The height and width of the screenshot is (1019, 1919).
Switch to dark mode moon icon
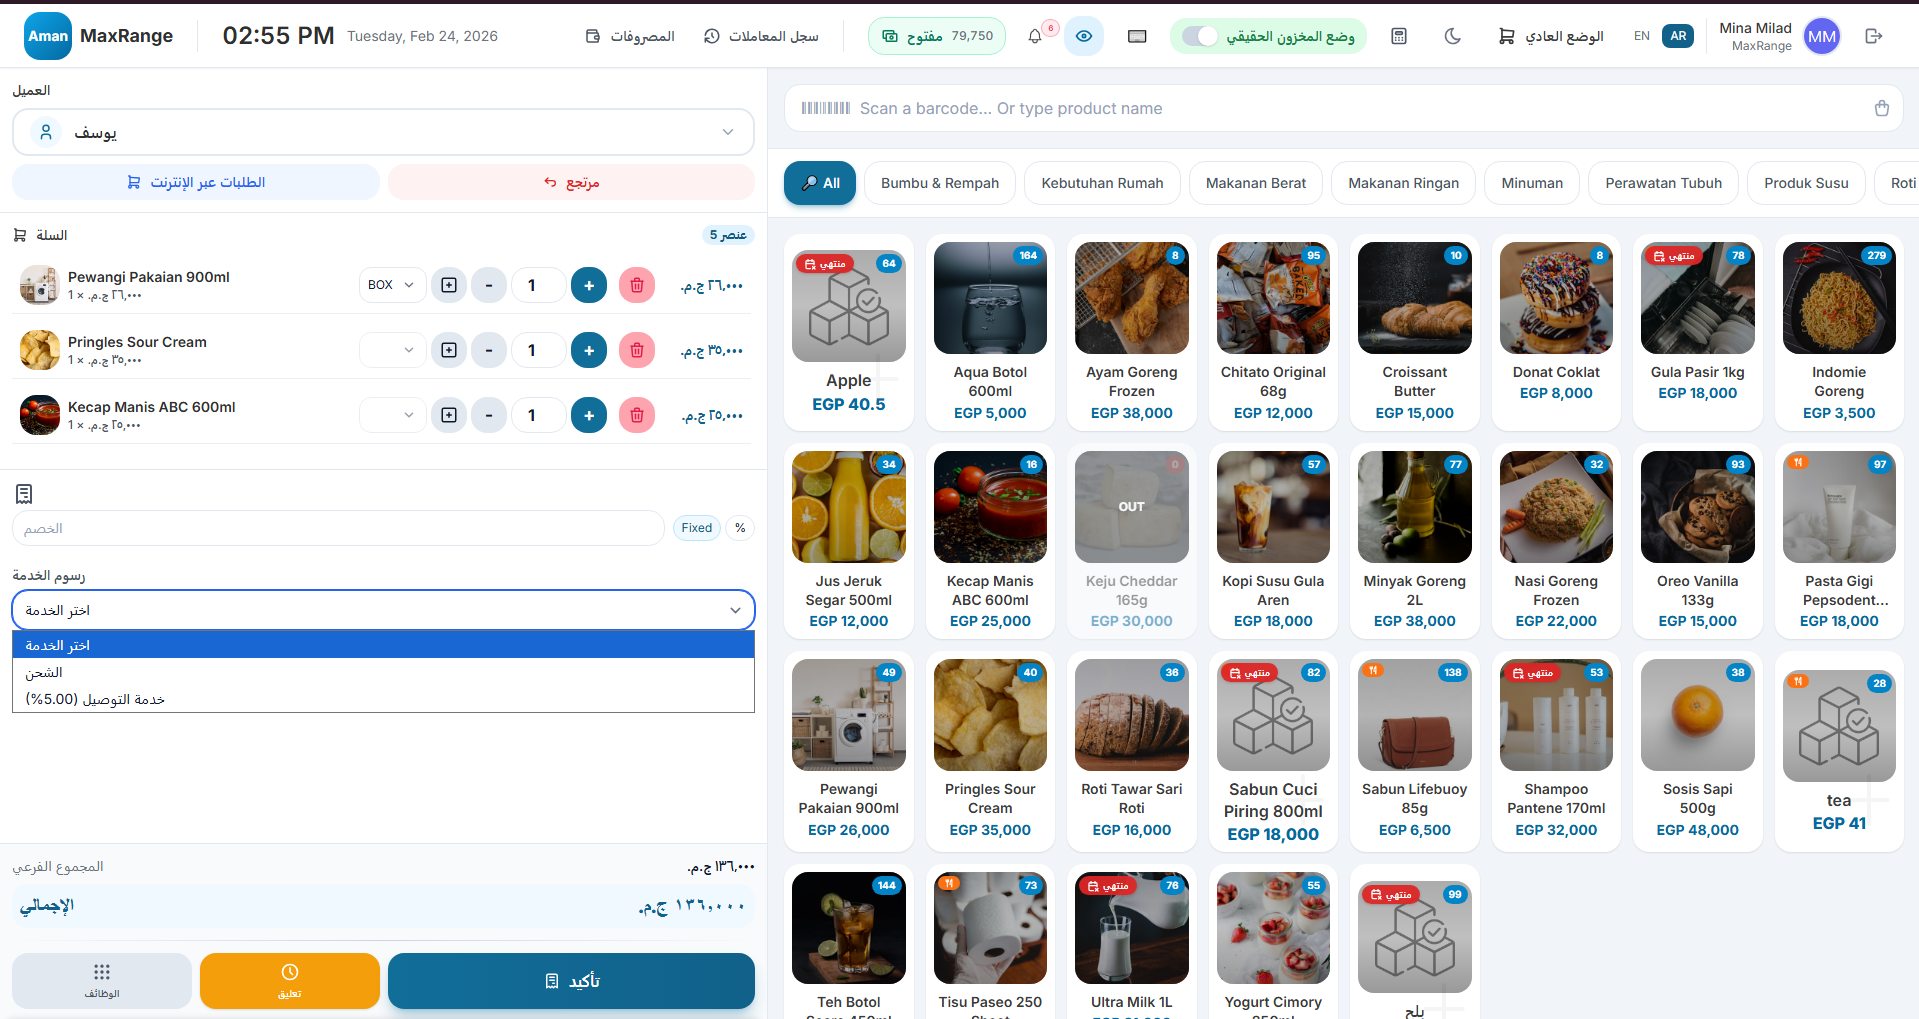1453,36
